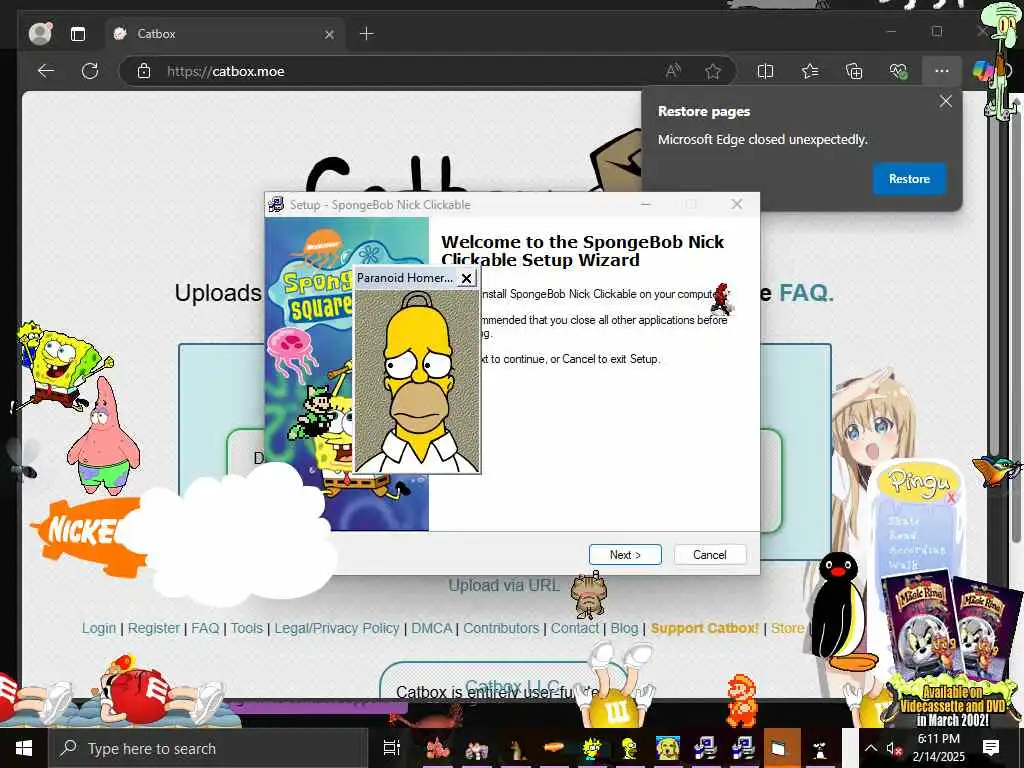Close the Paranoid Homer window
1024x768 pixels.
[x=466, y=278]
